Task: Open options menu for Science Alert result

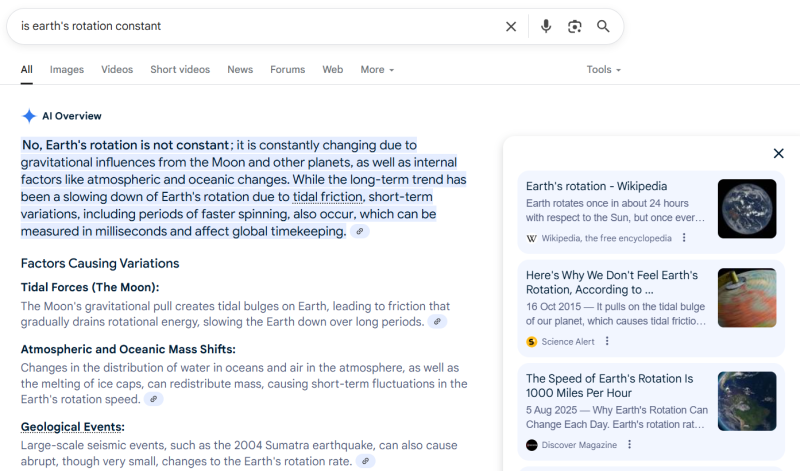Action: (x=607, y=341)
